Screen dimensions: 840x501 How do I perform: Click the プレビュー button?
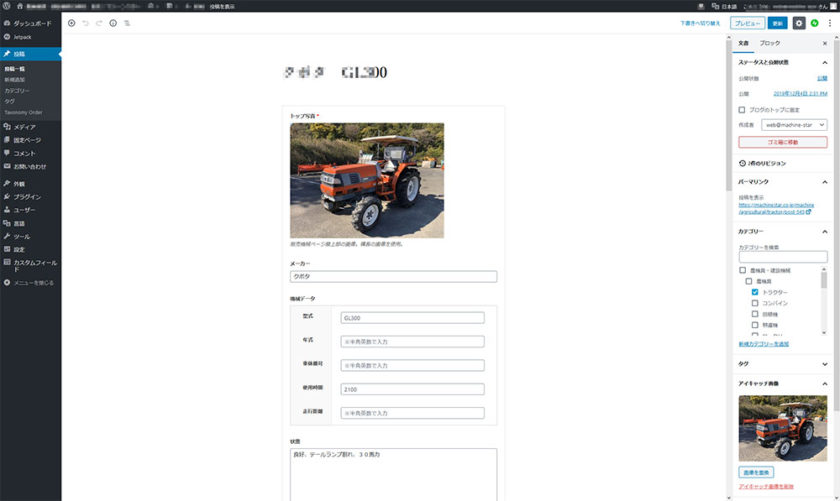pyautogui.click(x=747, y=23)
